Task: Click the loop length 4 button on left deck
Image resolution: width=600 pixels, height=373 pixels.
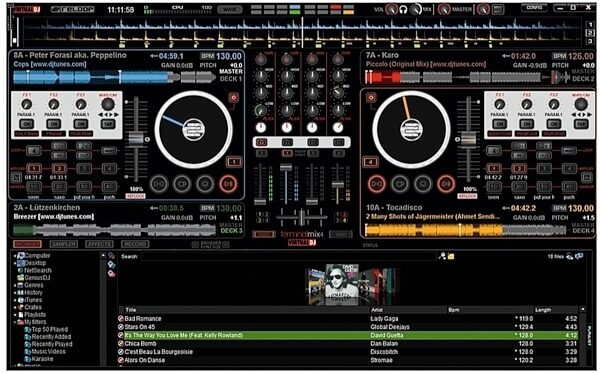Action: click(x=34, y=150)
